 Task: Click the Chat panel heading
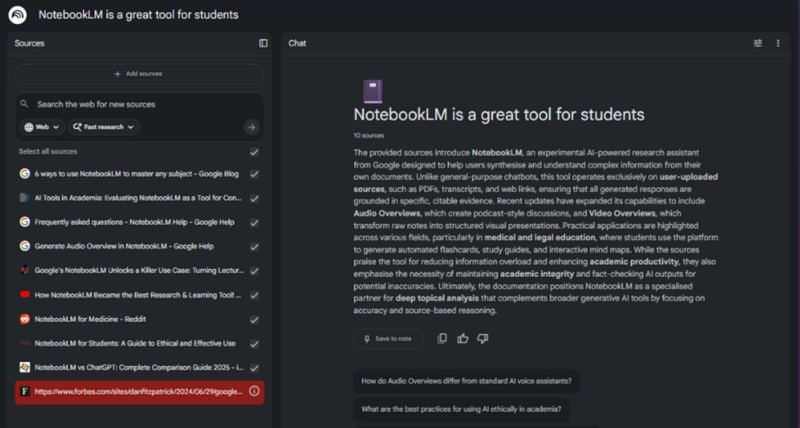[297, 43]
